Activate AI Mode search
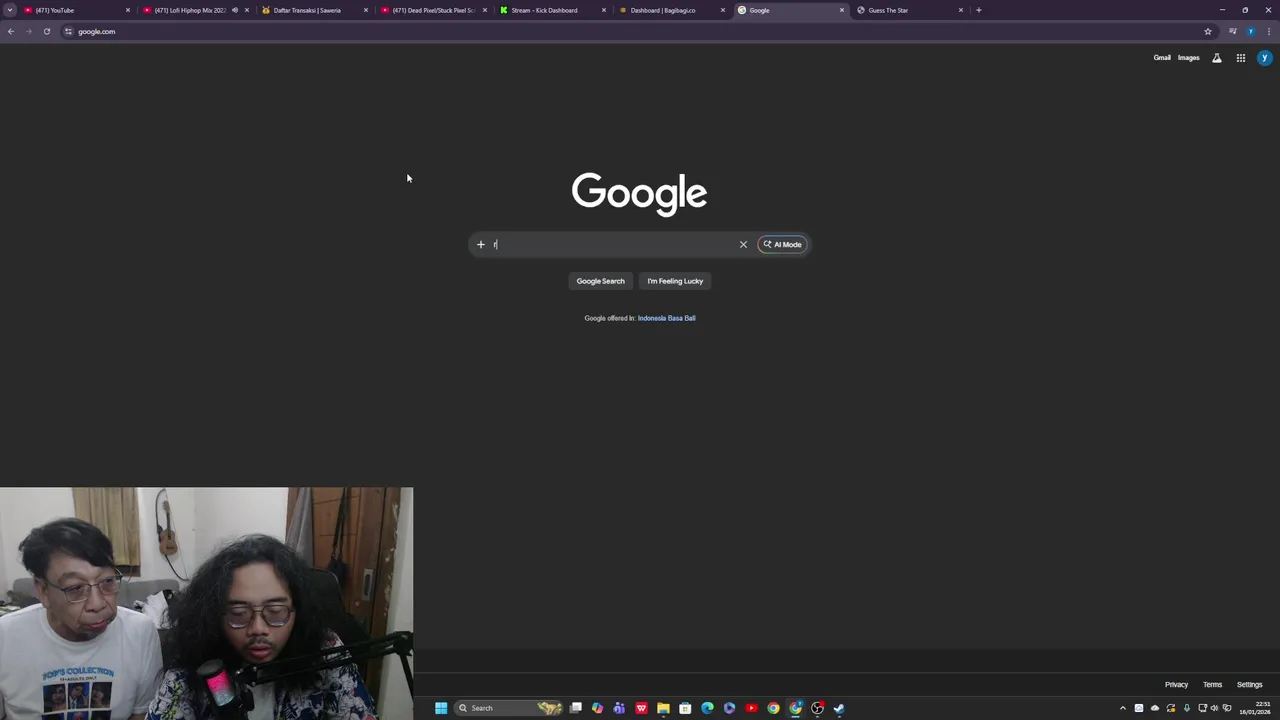The image size is (1280, 720). pos(782,244)
